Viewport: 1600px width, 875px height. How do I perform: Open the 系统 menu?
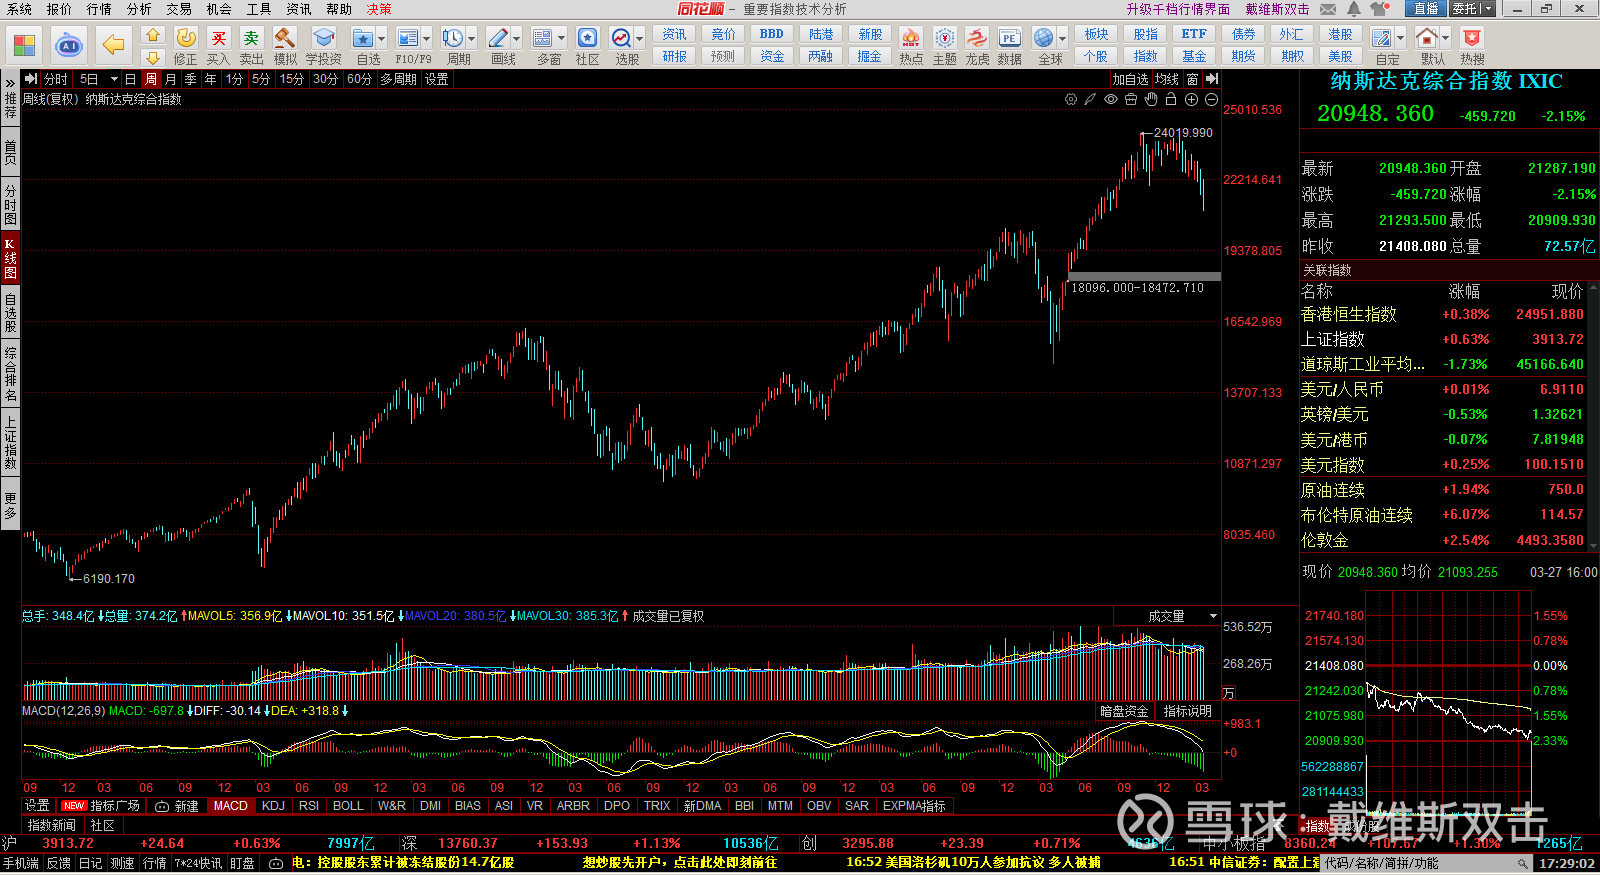click(x=19, y=9)
